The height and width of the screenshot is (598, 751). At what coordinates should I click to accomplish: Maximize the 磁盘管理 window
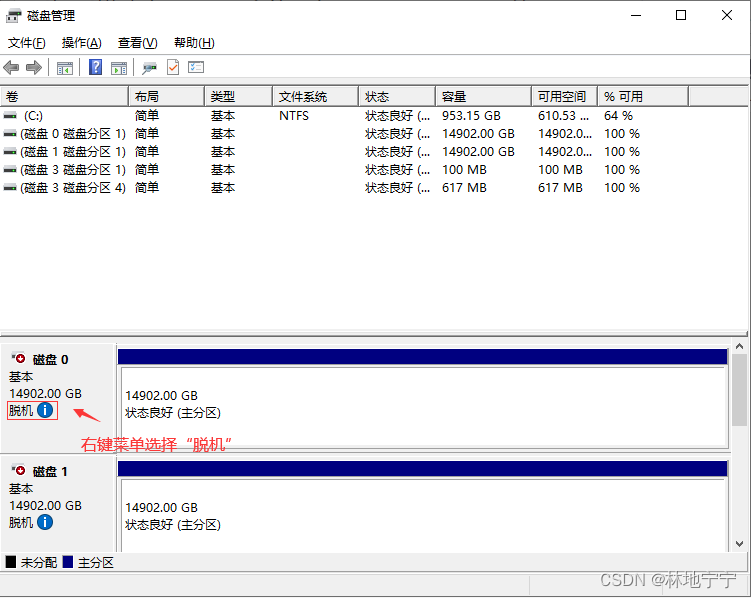pyautogui.click(x=681, y=16)
